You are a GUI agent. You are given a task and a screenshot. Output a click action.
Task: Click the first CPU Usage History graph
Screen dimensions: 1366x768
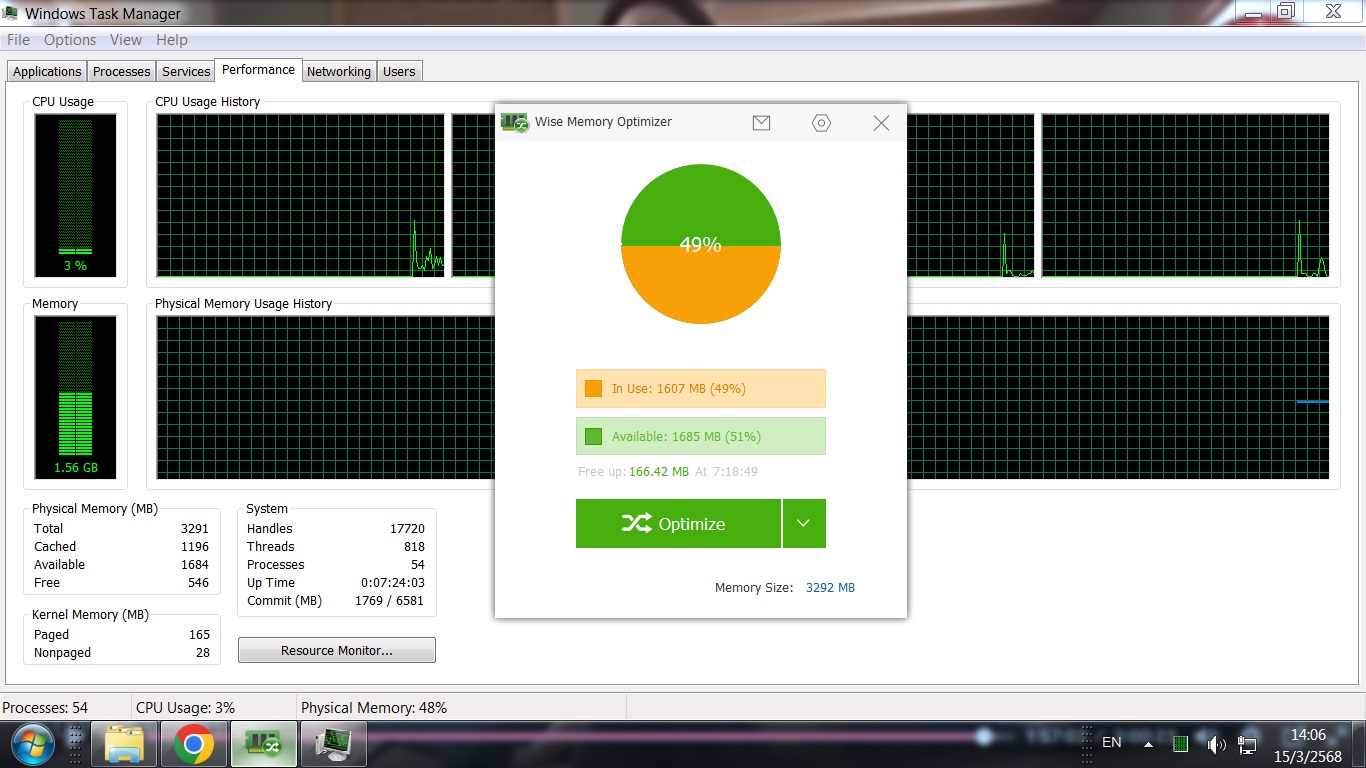pos(300,195)
